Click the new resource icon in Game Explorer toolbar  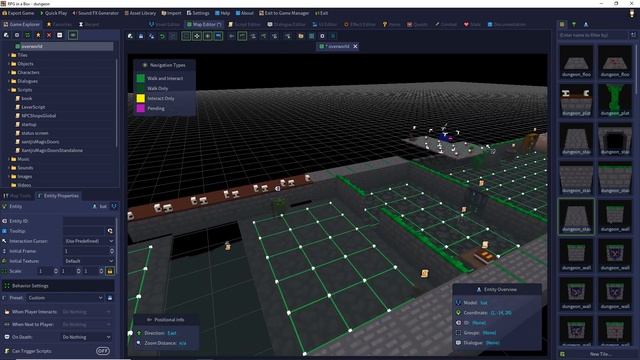click(x=6, y=36)
